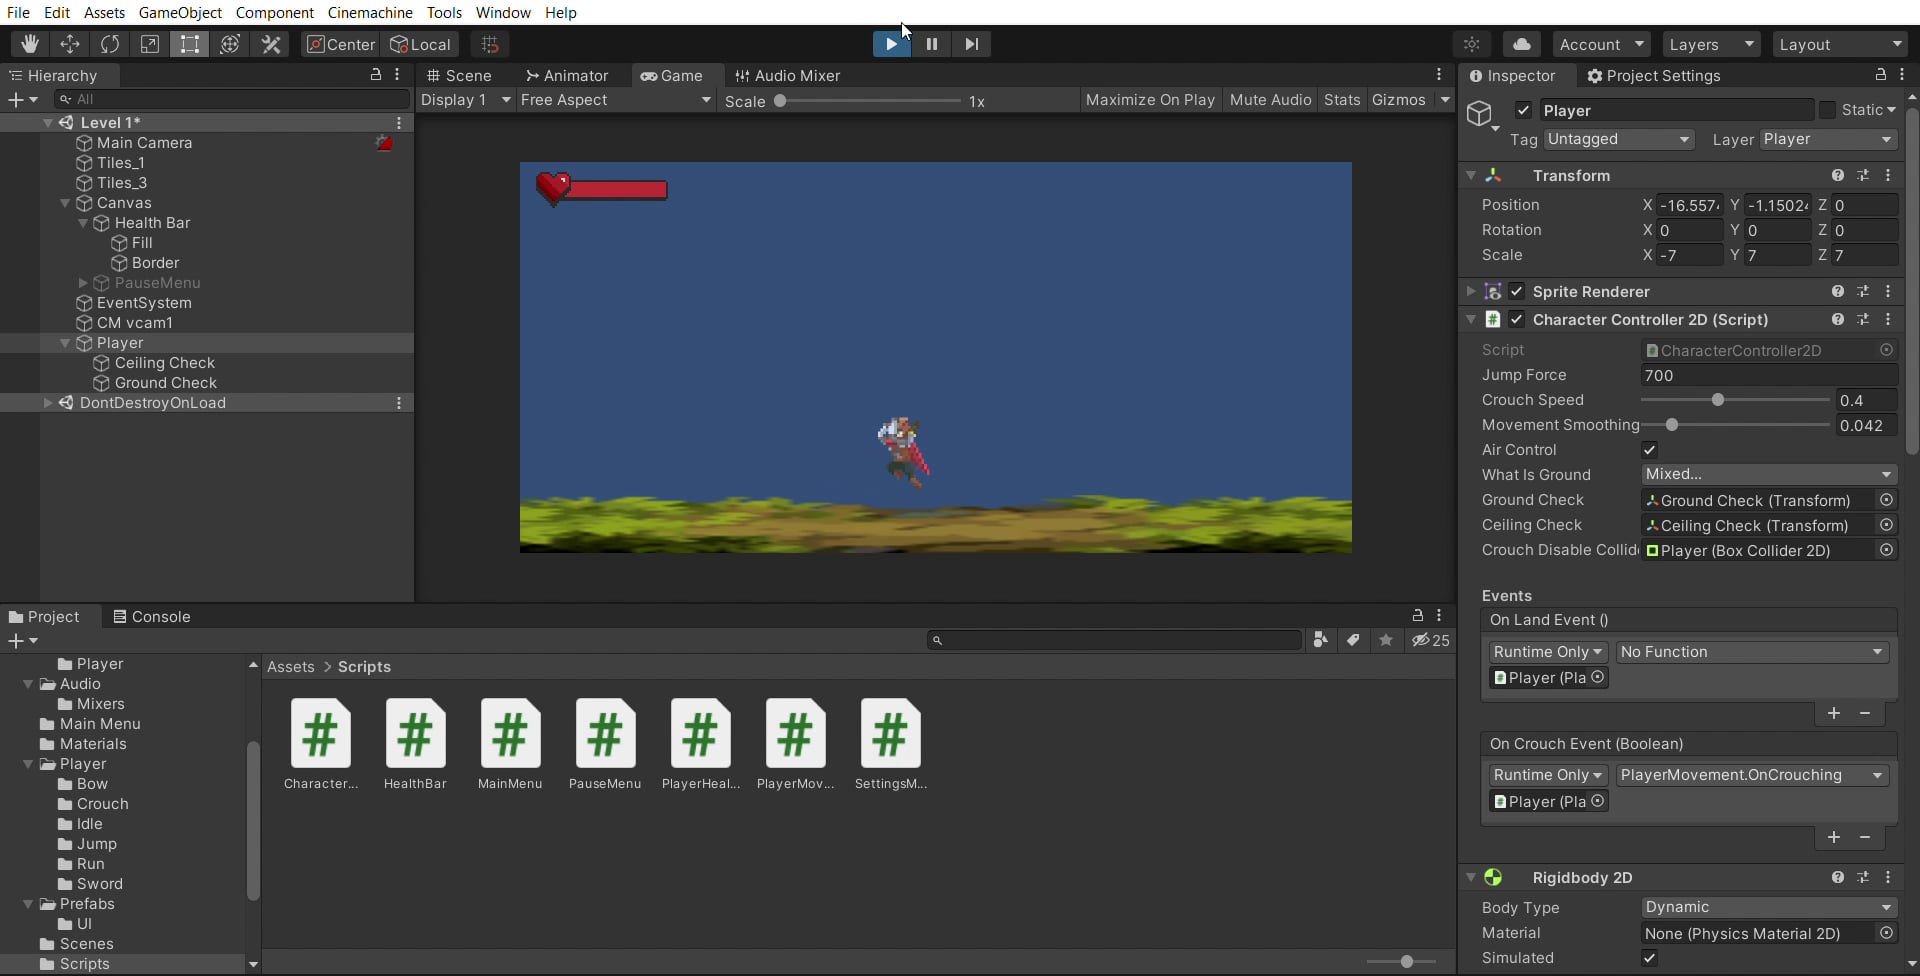Viewport: 1920px width, 976px height.
Task: Open object picker for Ground Check field
Action: click(x=1886, y=500)
